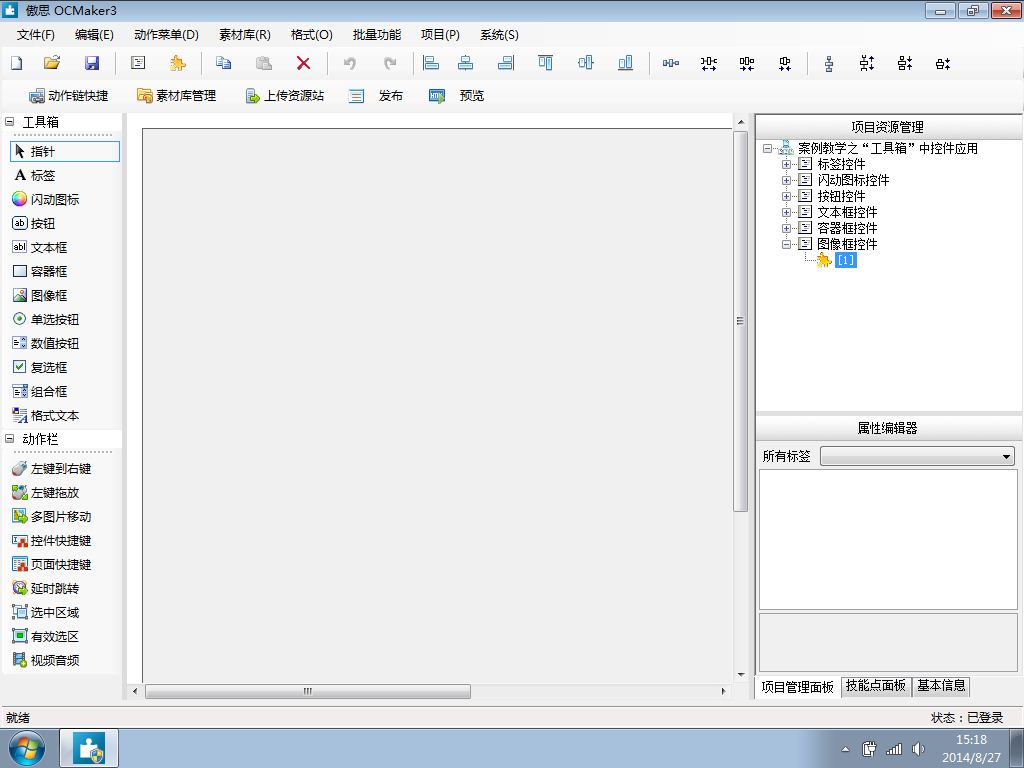Expand the 标签控件 tree node
The width and height of the screenshot is (1024, 768).
click(787, 164)
